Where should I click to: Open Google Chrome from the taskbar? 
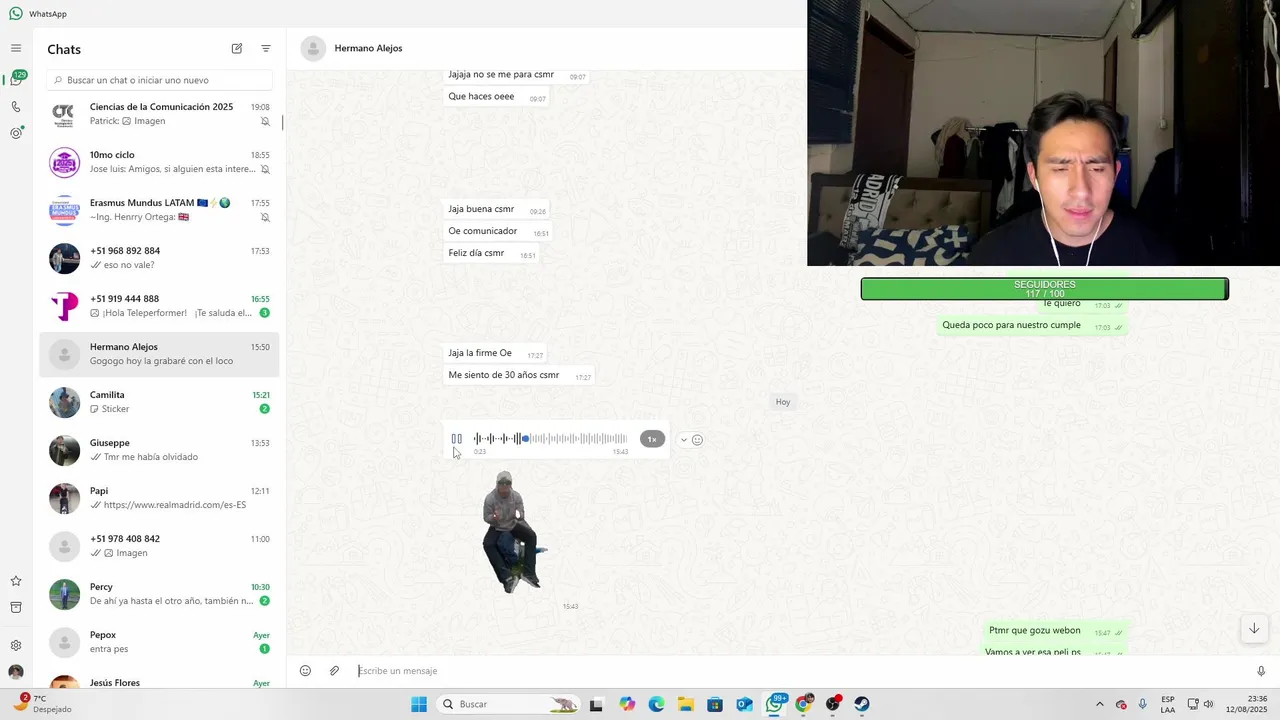tap(803, 704)
